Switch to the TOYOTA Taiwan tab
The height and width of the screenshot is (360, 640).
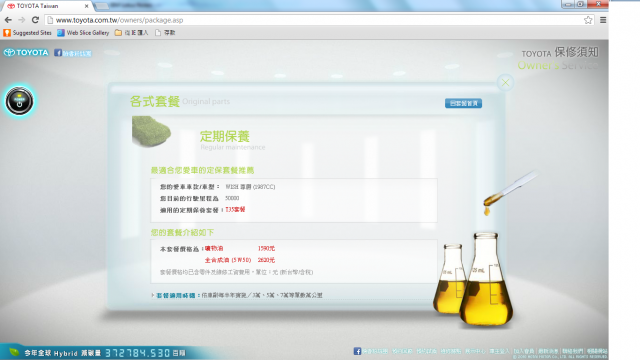(x=47, y=6)
